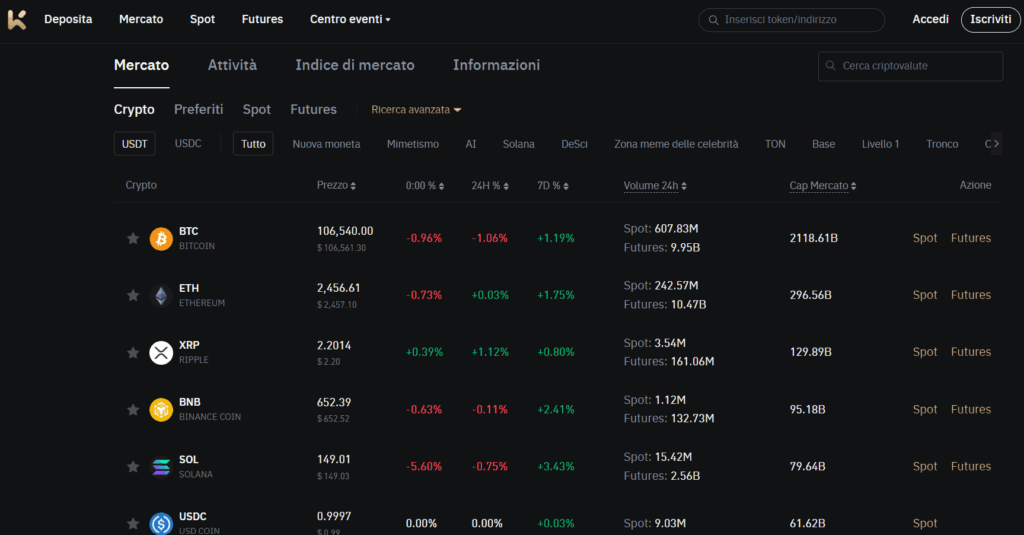Select the Tutto category filter
The height and width of the screenshot is (535, 1024).
point(253,144)
